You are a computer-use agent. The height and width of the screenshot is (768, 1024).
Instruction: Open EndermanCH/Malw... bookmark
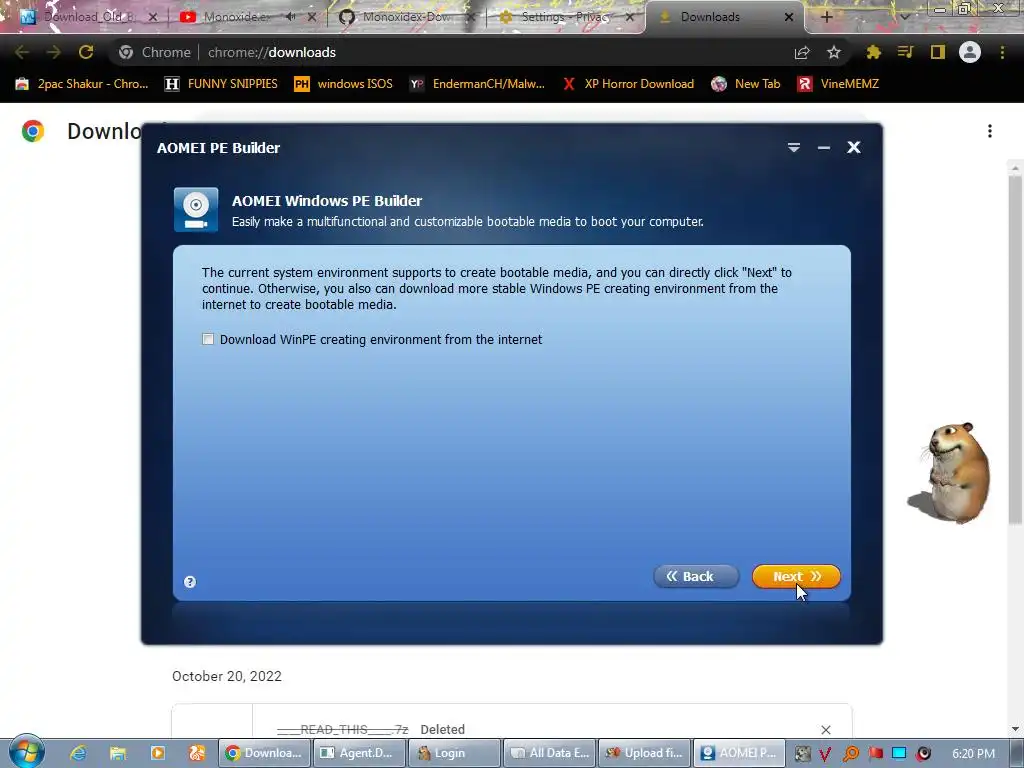click(x=477, y=84)
